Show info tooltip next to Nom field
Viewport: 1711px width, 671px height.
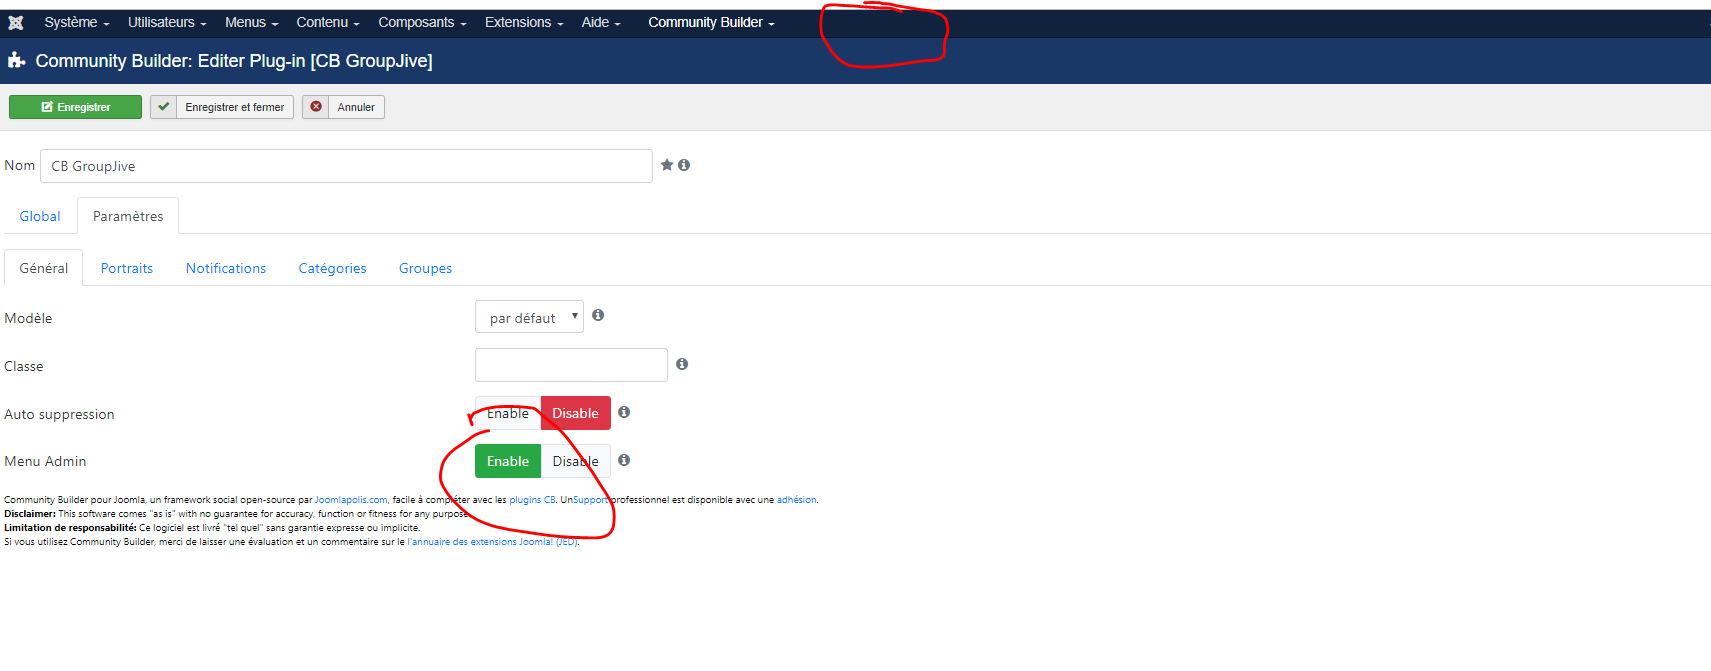(684, 165)
